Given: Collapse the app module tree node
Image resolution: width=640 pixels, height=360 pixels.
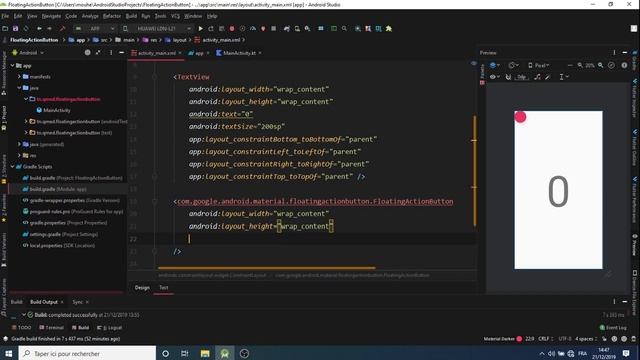Looking at the screenshot, I should tap(13, 65).
